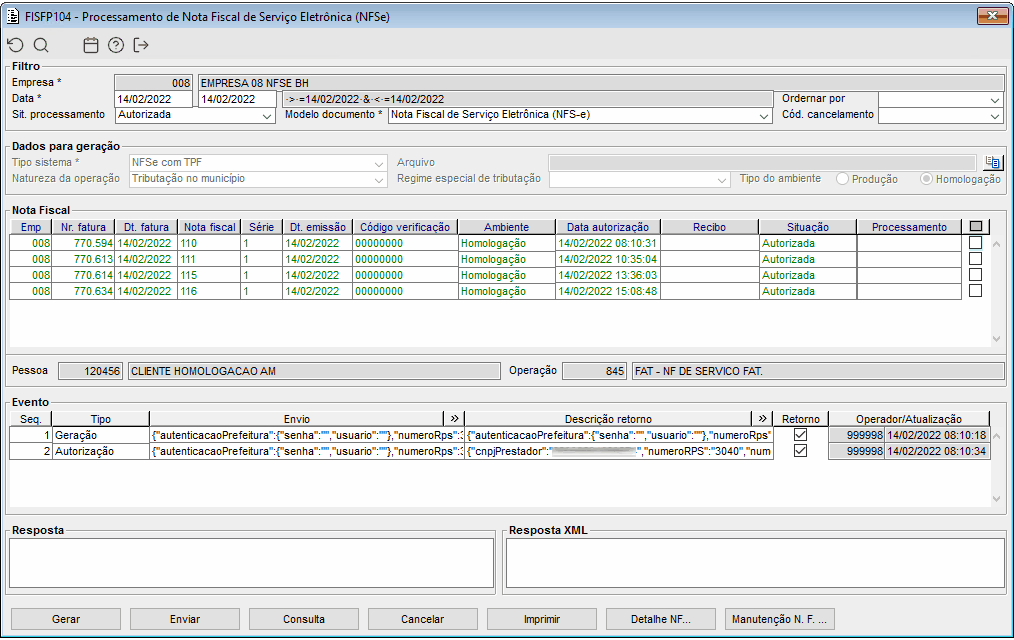The width and height of the screenshot is (1014, 640).
Task: Click the Arquivo file browse icon
Action: [x=992, y=162]
